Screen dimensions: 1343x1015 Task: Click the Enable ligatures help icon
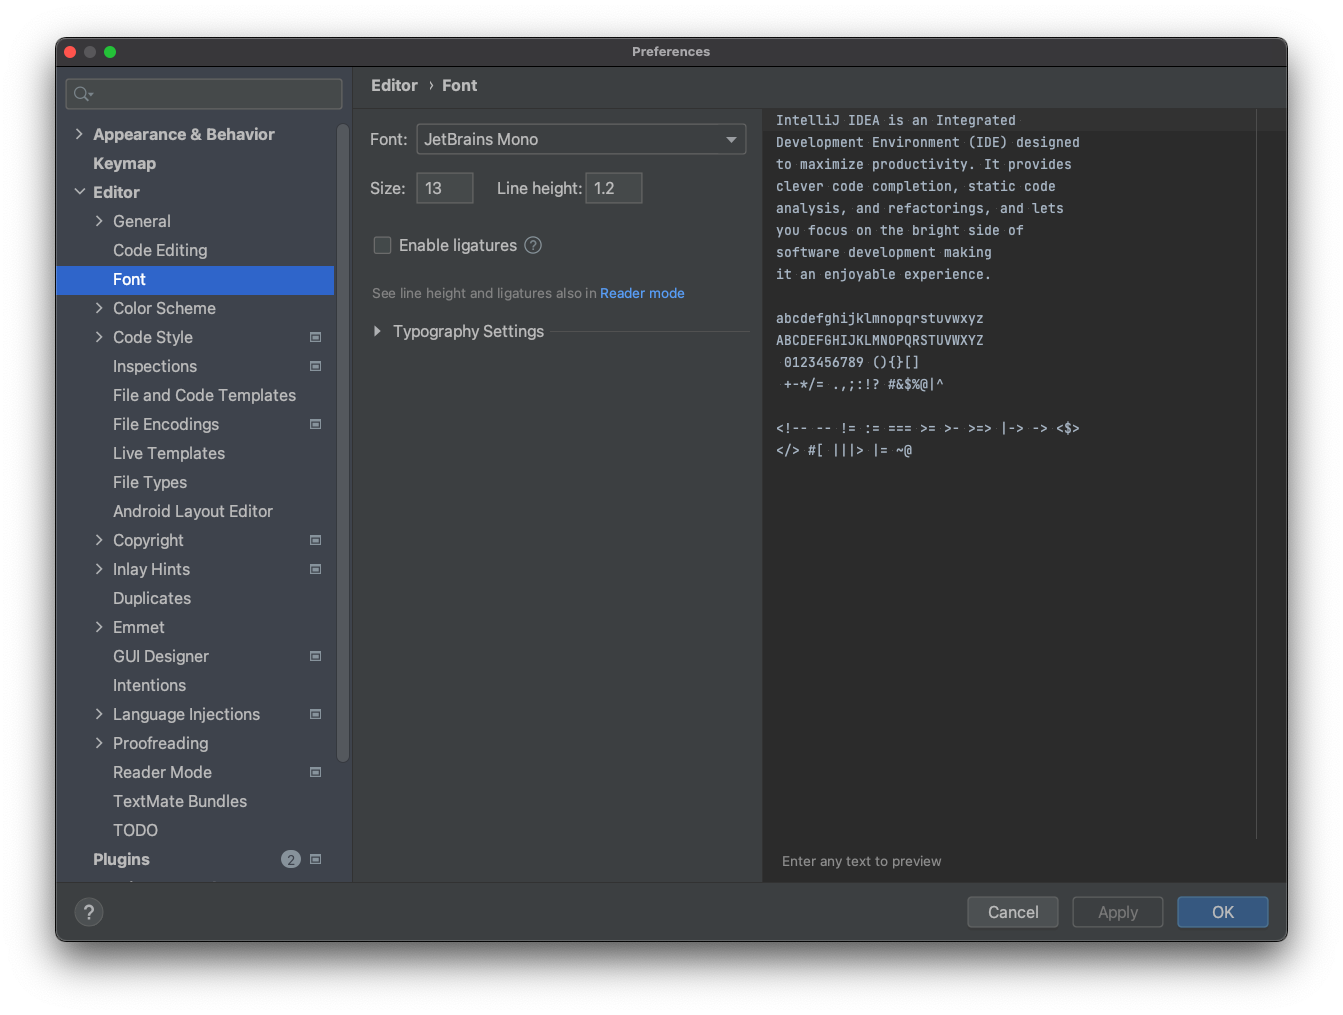coord(533,245)
